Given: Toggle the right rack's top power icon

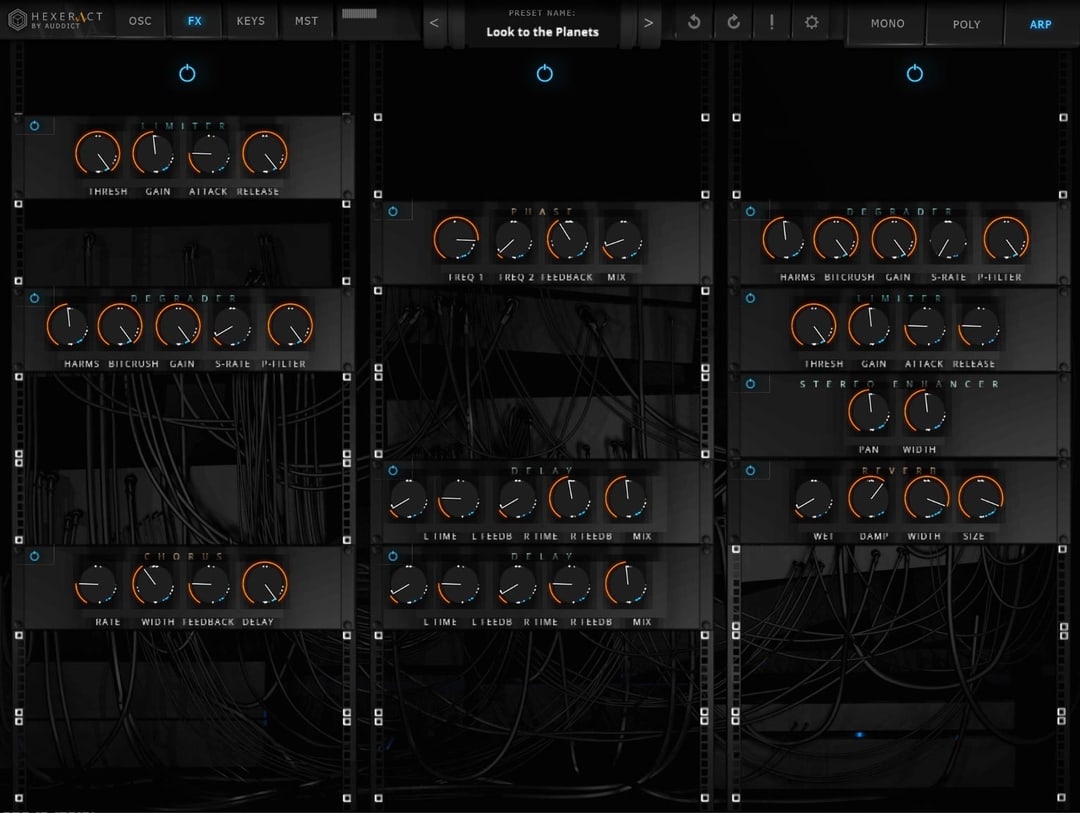Looking at the screenshot, I should (914, 73).
